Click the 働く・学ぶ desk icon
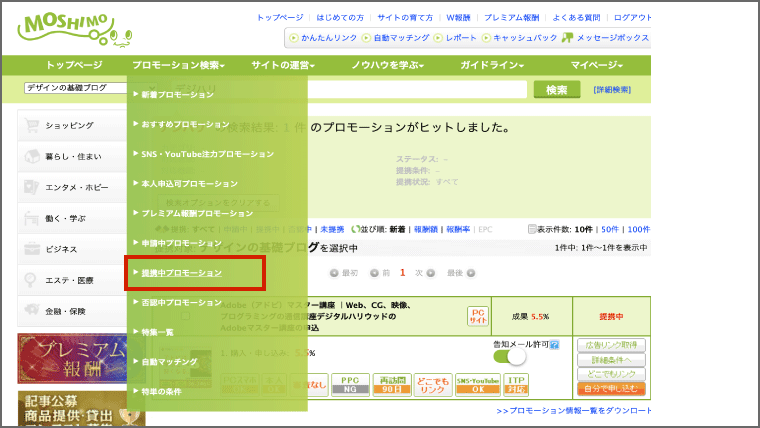Image resolution: width=760 pixels, height=428 pixels. coord(32,218)
